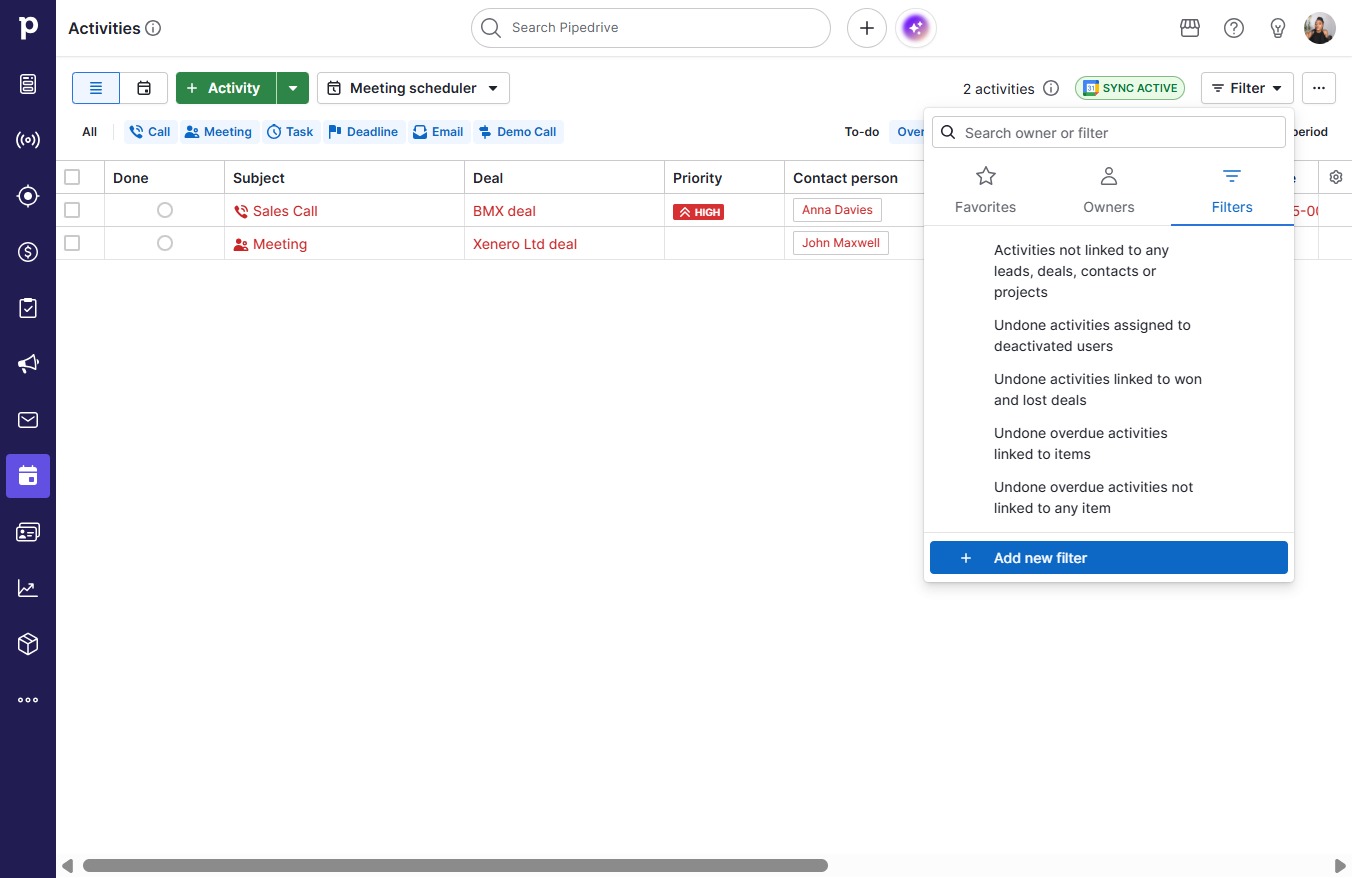Open the Meeting scheduler dropdown
Viewport: 1352px width, 878px height.
coord(413,88)
